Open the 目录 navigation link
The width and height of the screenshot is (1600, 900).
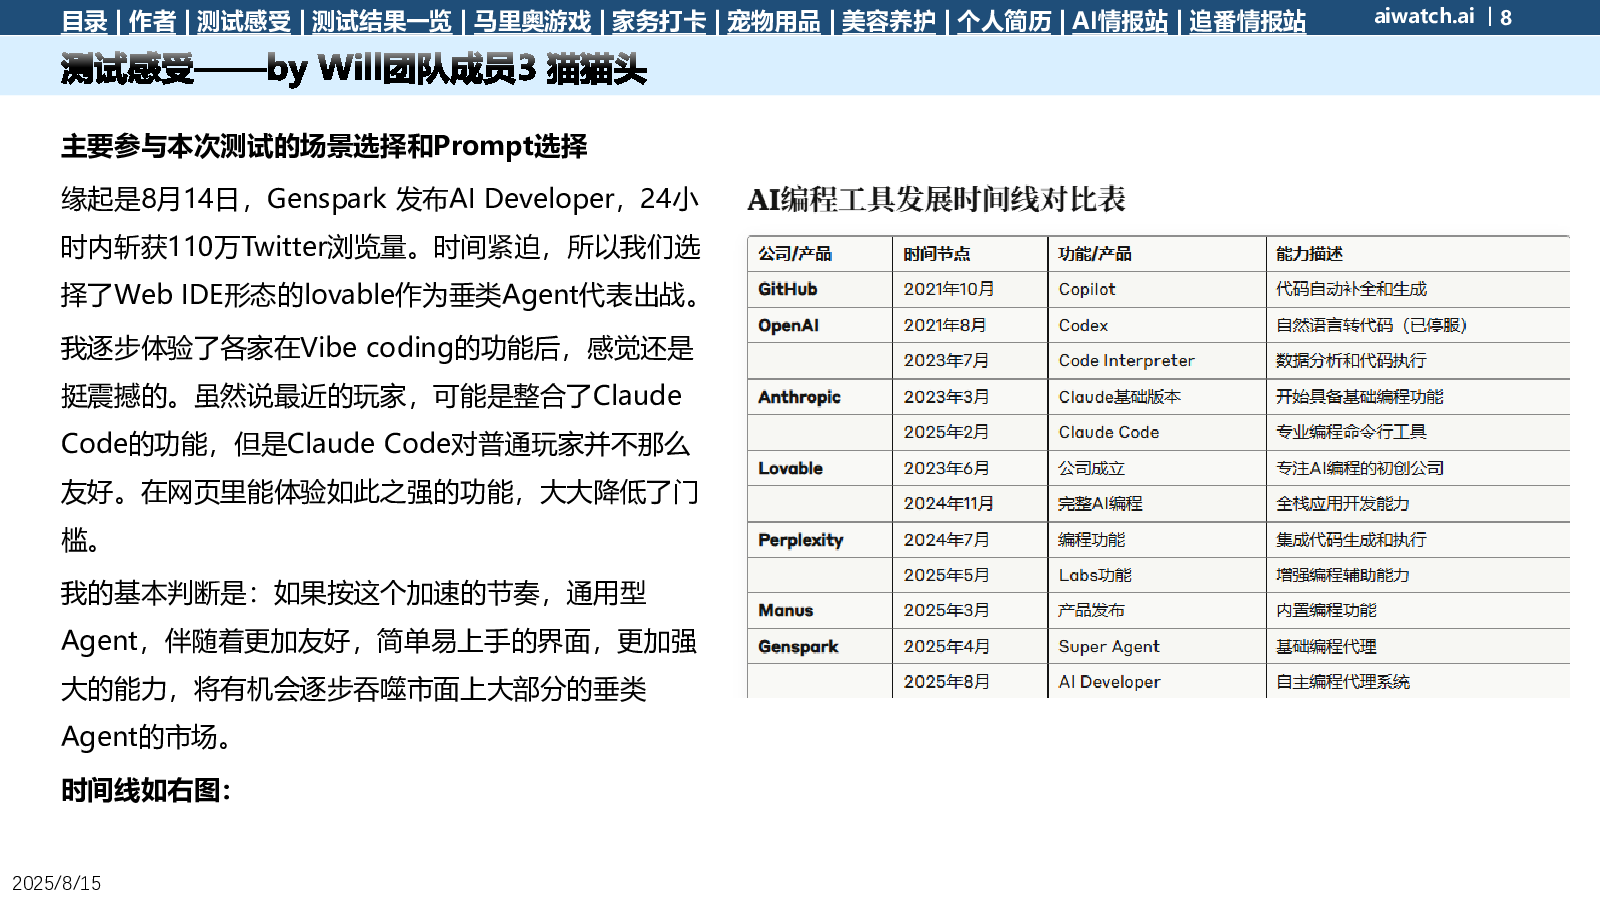click(x=84, y=21)
